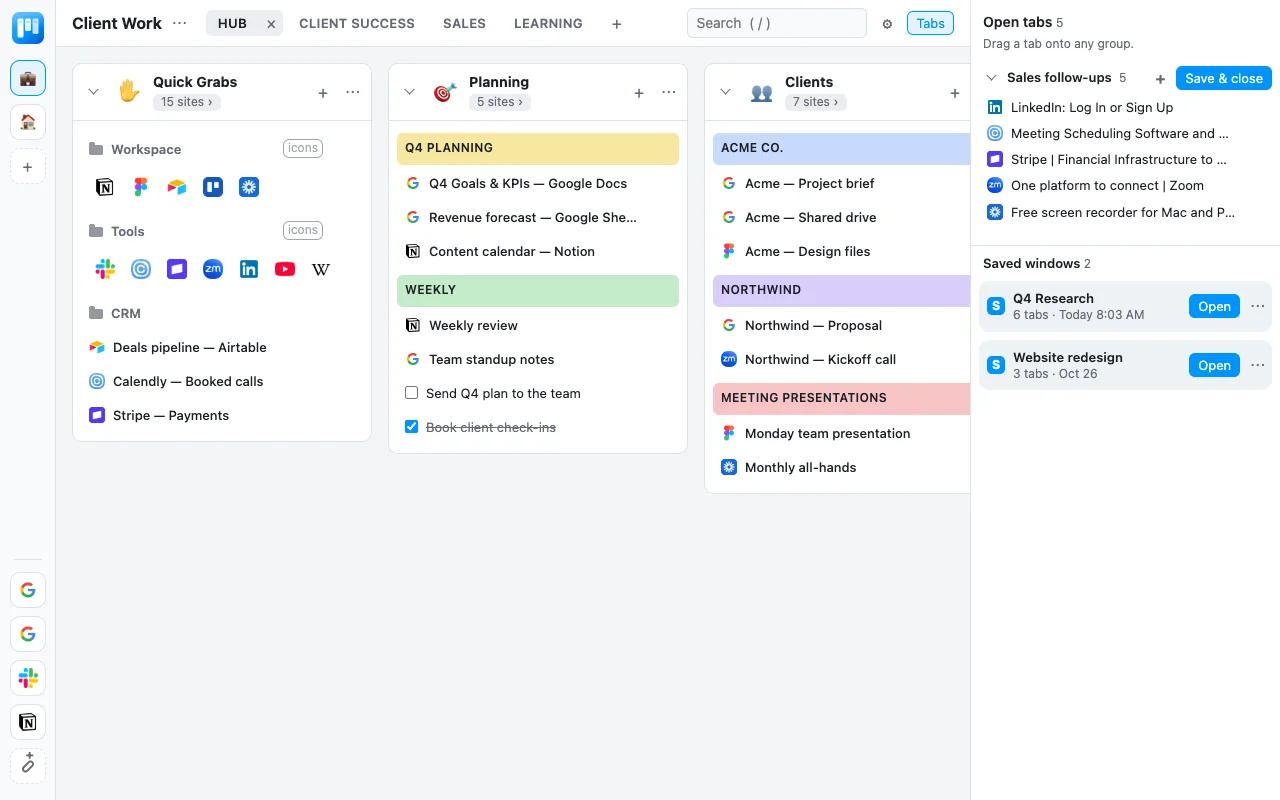Collapse the Planning group

click(410, 92)
